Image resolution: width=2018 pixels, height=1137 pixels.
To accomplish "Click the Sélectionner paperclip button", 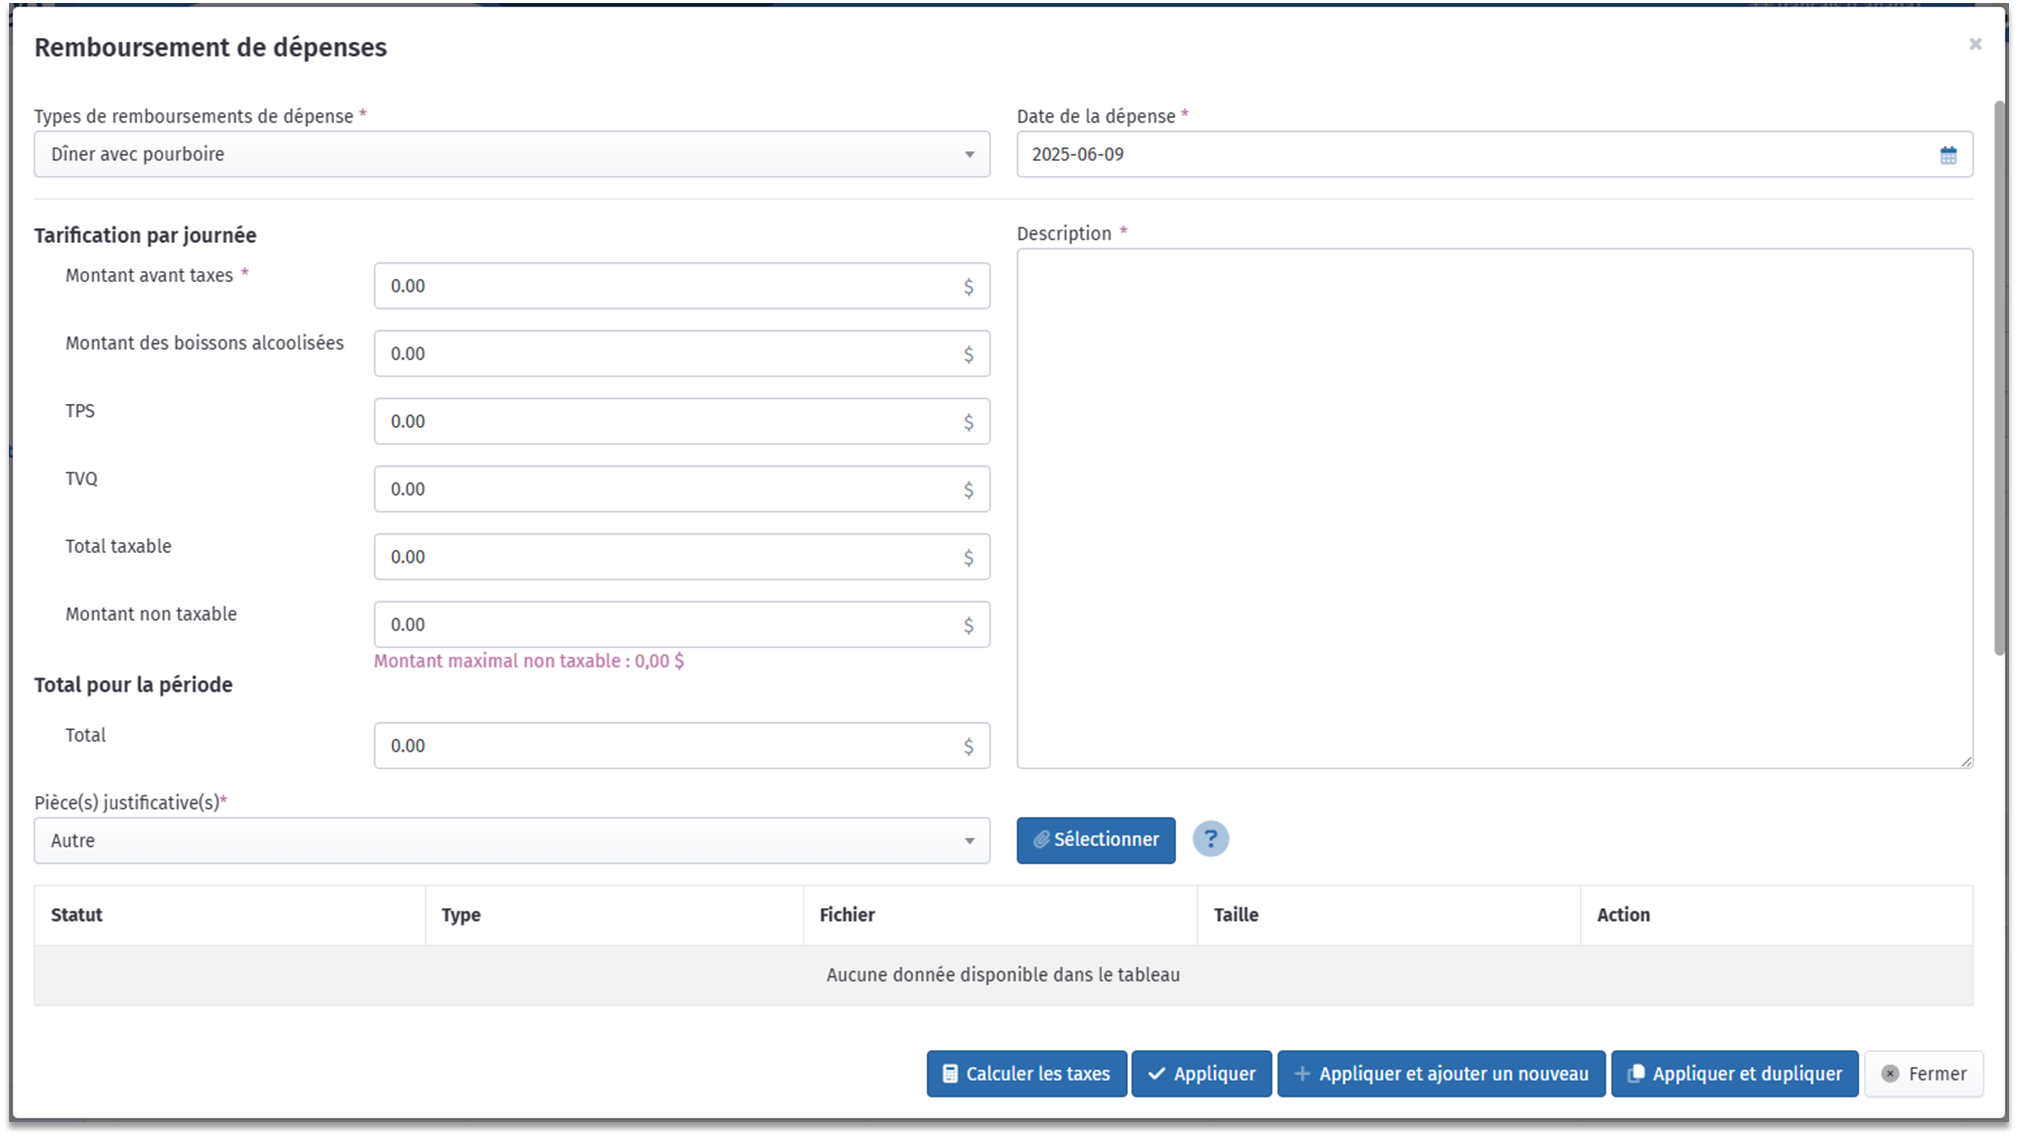I will click(x=1095, y=840).
